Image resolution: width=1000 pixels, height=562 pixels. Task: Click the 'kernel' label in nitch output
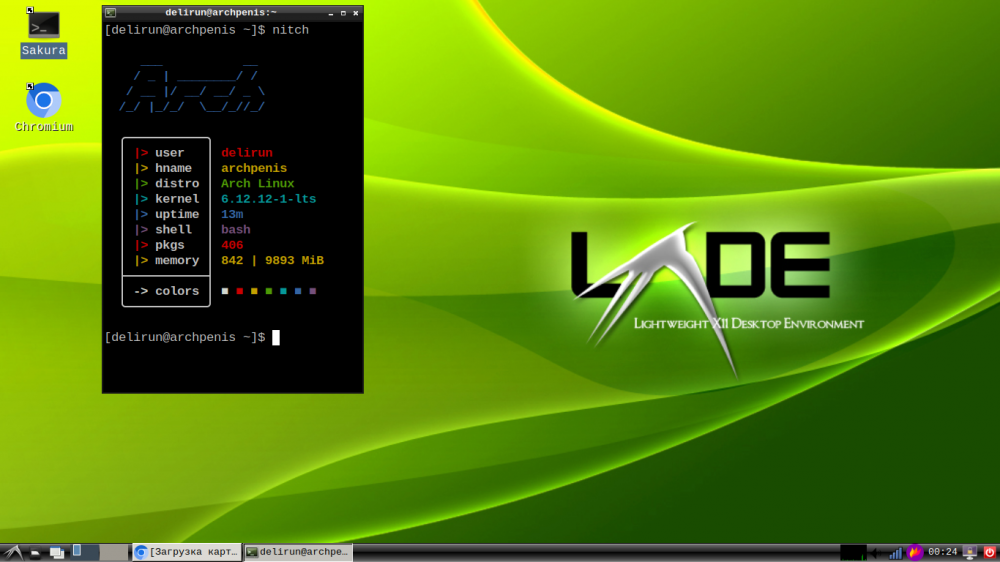pyautogui.click(x=177, y=199)
